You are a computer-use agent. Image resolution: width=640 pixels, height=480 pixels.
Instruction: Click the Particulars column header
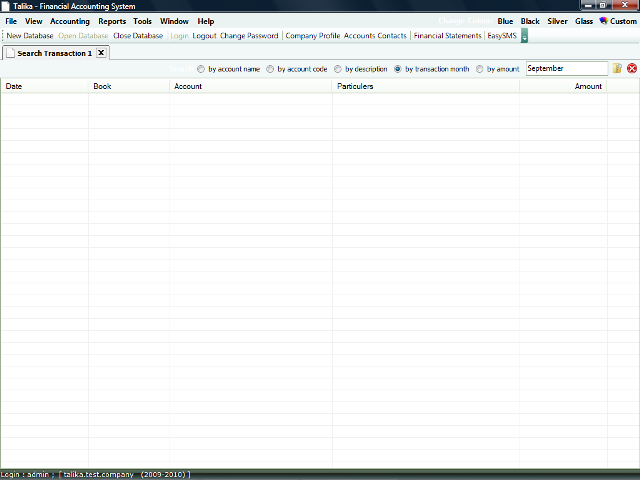tap(355, 87)
